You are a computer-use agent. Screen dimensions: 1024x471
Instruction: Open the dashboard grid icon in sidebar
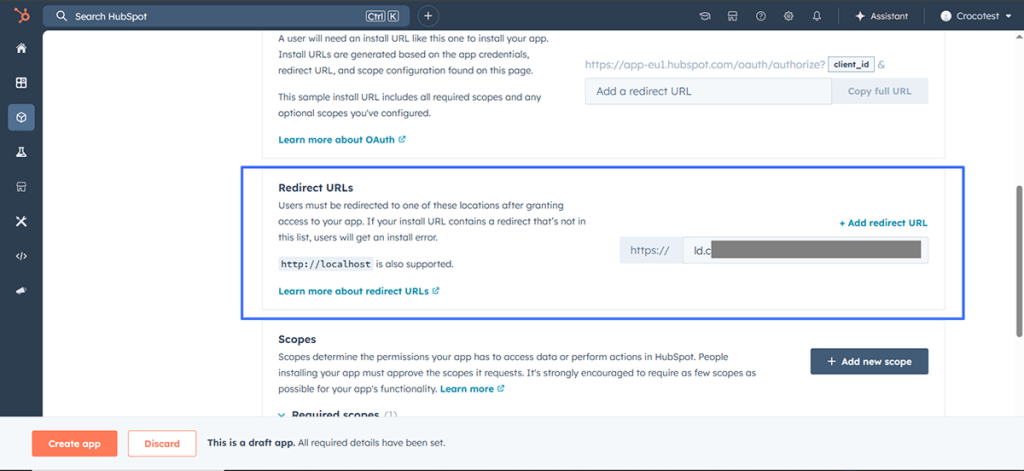point(21,83)
